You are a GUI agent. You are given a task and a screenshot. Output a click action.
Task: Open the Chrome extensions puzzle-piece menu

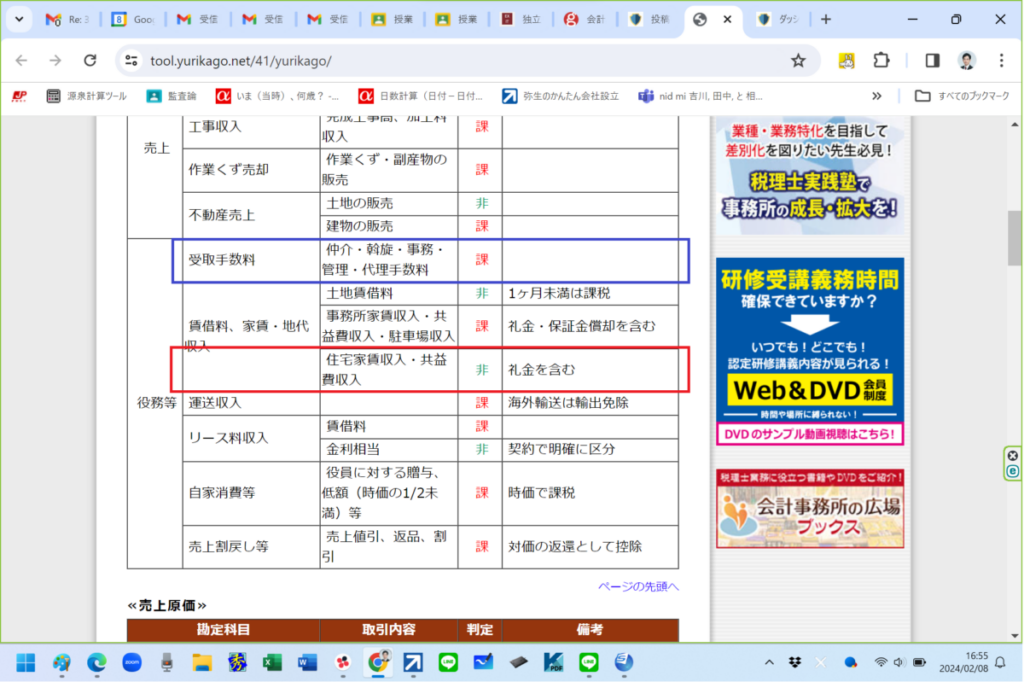click(881, 61)
